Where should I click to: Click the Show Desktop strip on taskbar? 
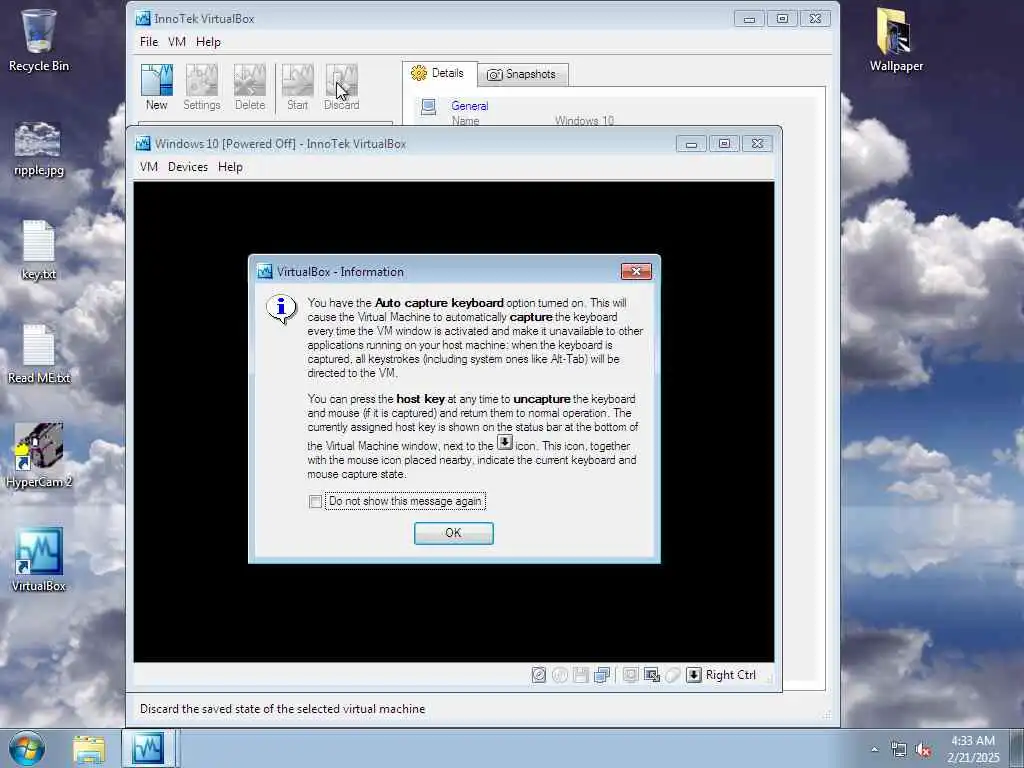point(1017,748)
